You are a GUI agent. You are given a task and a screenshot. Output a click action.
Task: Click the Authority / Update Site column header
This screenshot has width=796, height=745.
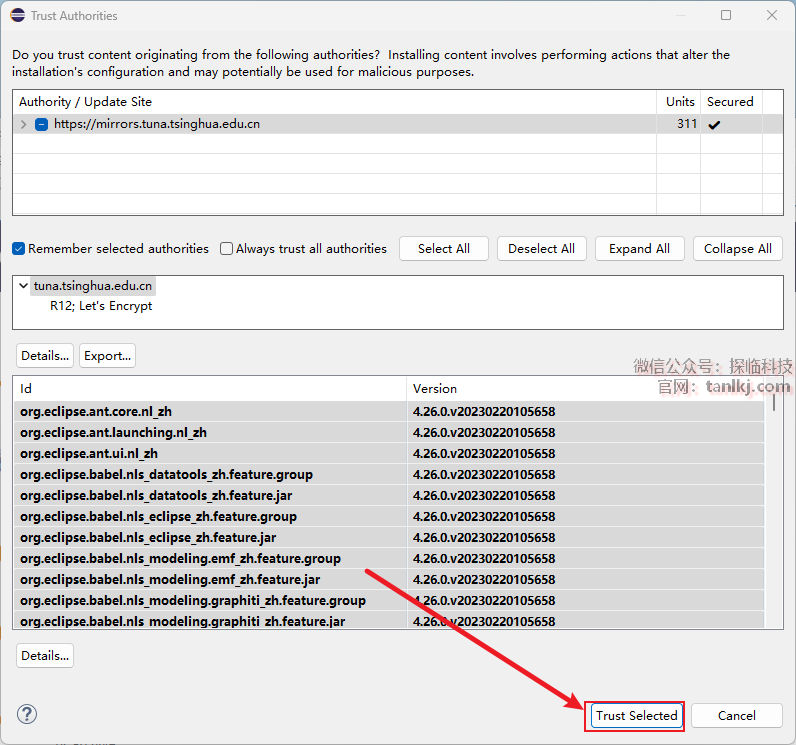pyautogui.click(x=85, y=102)
